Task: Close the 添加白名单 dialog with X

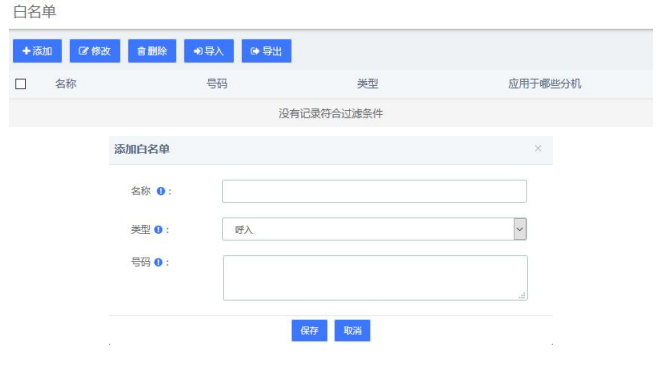Action: pyautogui.click(x=538, y=148)
